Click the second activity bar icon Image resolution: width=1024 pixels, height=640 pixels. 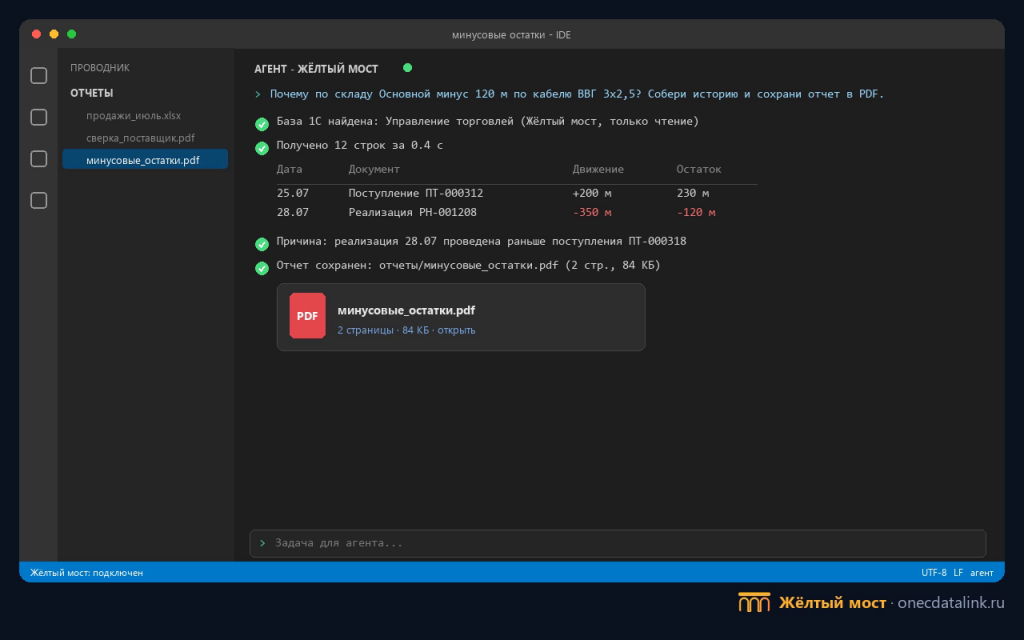pyautogui.click(x=39, y=118)
